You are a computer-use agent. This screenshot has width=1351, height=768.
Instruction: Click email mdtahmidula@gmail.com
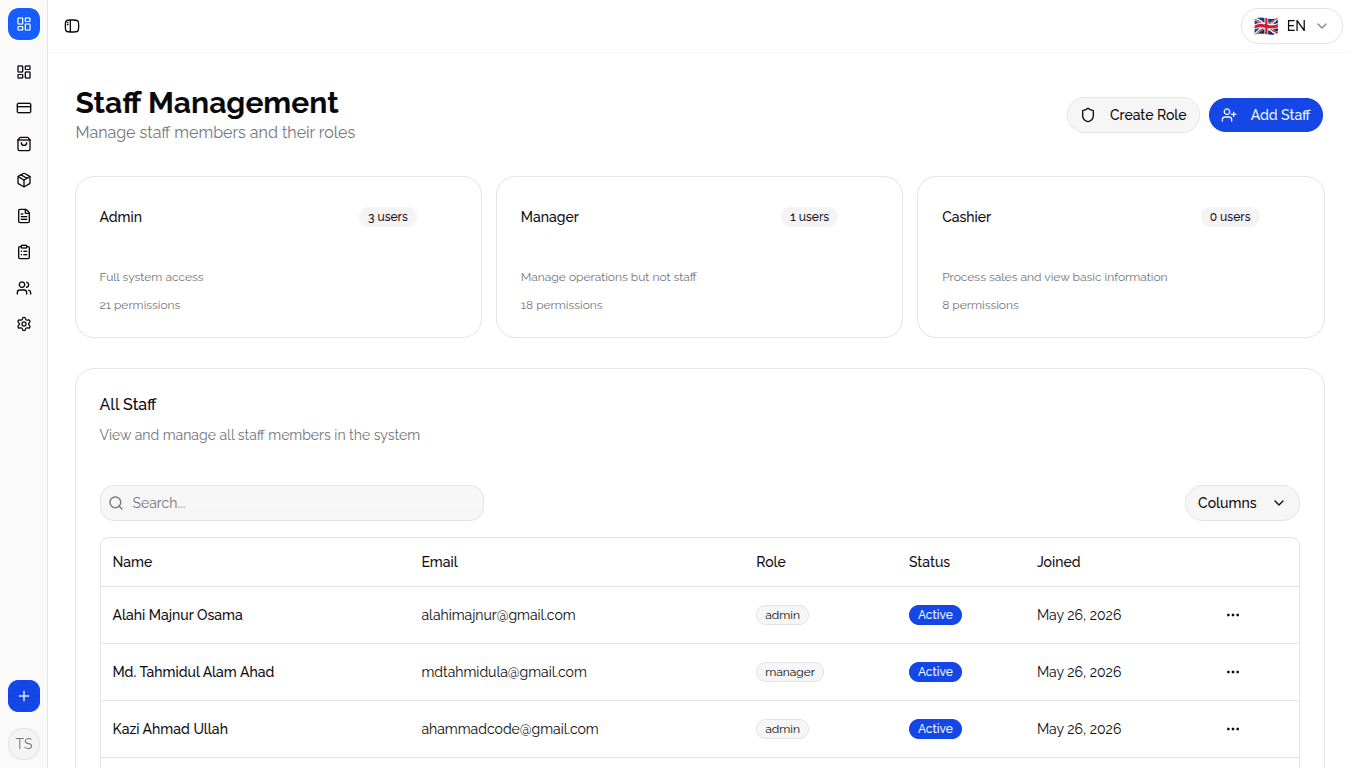point(504,672)
